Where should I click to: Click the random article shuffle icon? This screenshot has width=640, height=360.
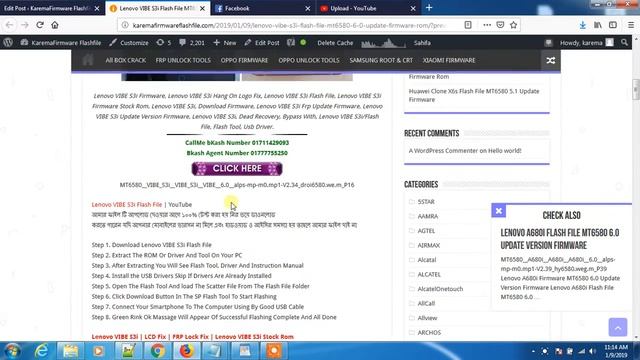coord(550,60)
